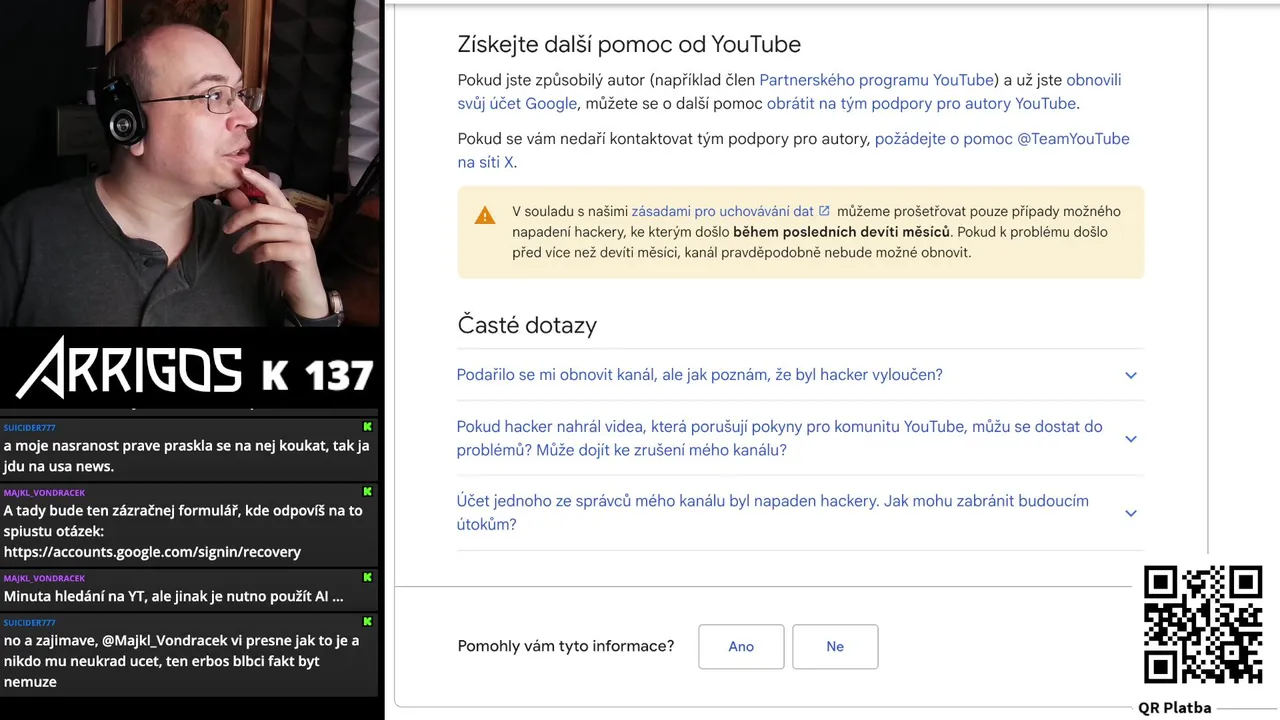Answer 'Ne' to helpfulness question
Image resolution: width=1280 pixels, height=720 pixels.
click(835, 647)
